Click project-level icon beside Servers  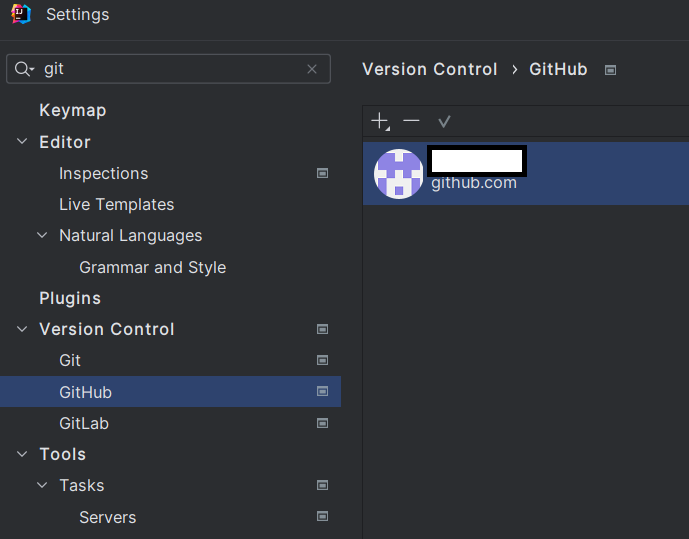pyautogui.click(x=322, y=516)
